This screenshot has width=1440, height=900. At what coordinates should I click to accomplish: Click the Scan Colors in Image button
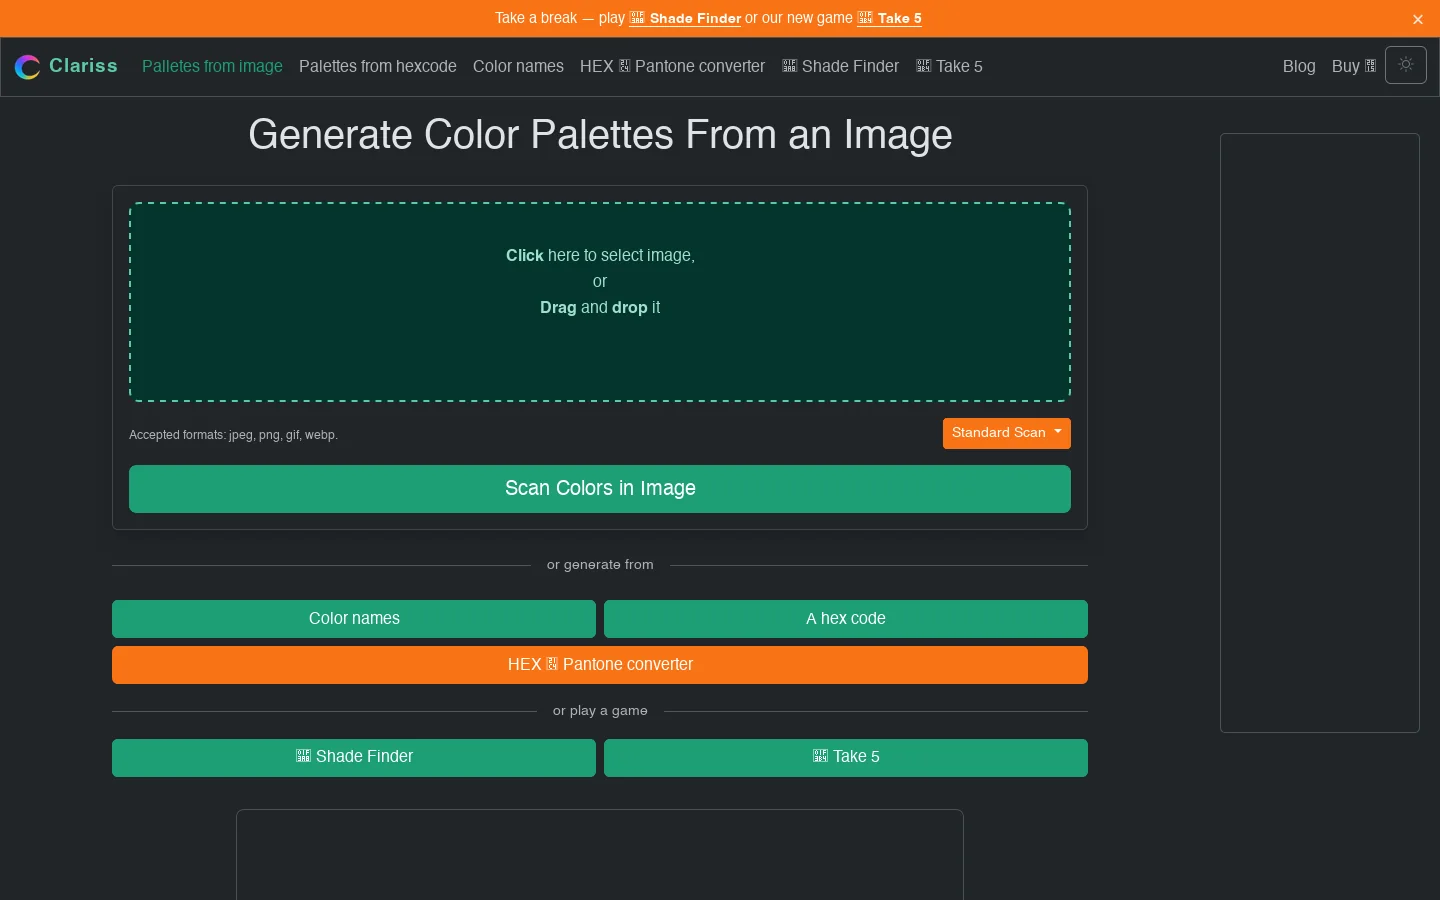click(600, 489)
